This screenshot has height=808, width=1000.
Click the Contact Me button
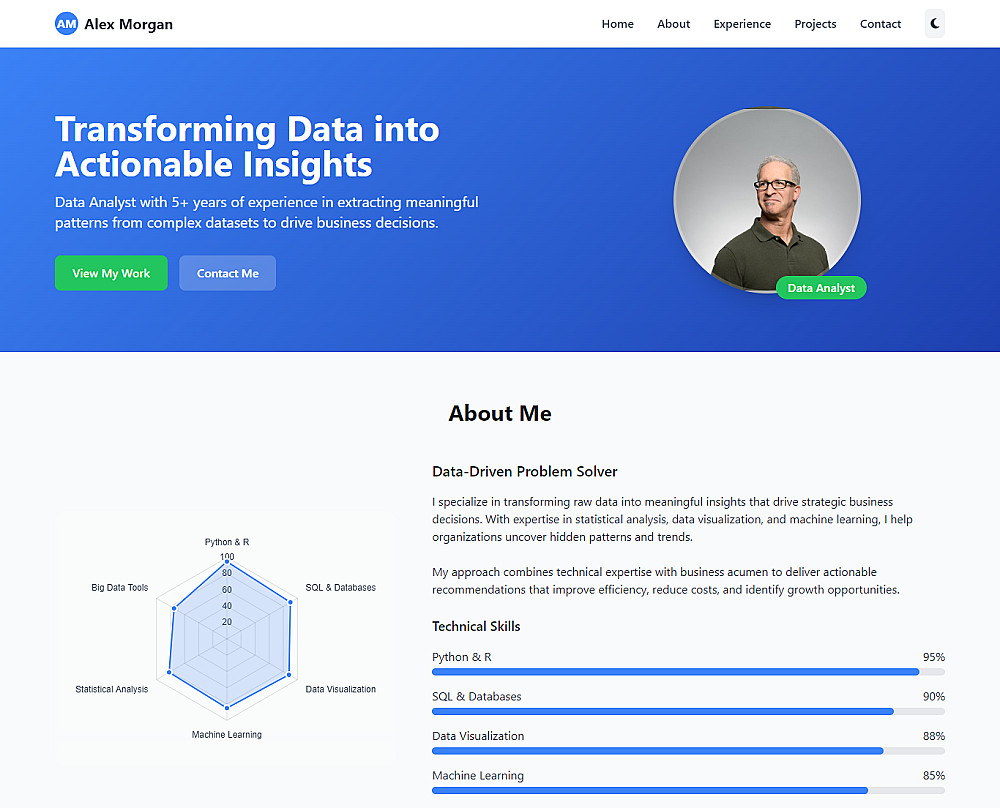click(227, 273)
